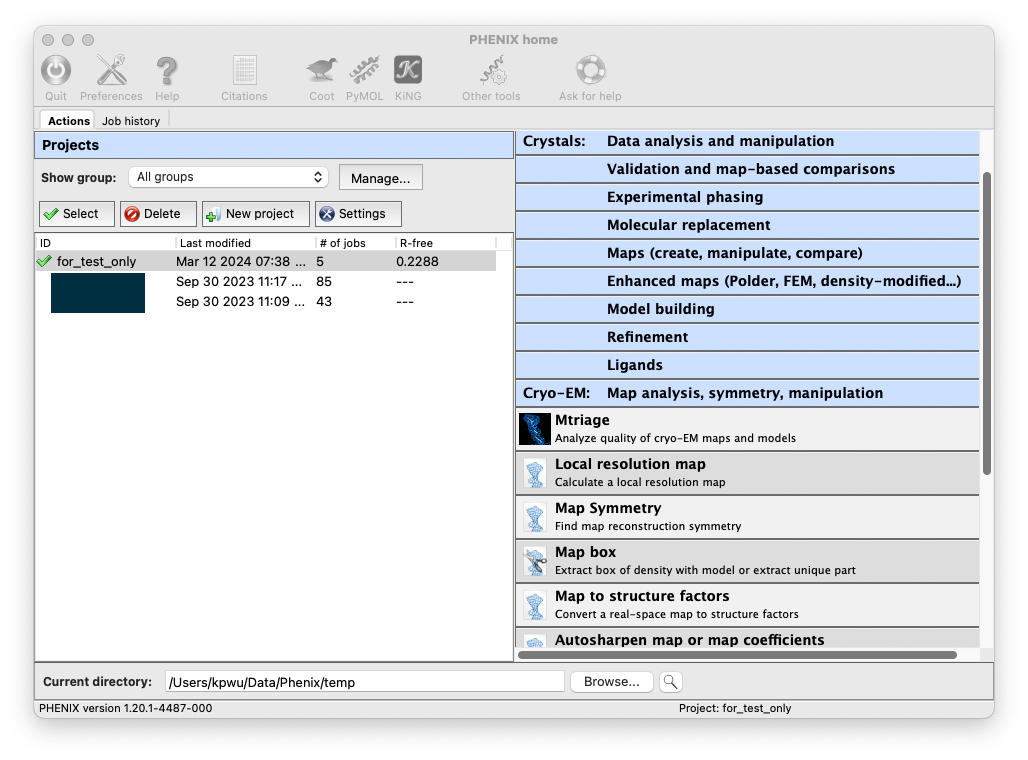
Task: Open PyMOL via its toolbar icon
Action: (x=364, y=75)
